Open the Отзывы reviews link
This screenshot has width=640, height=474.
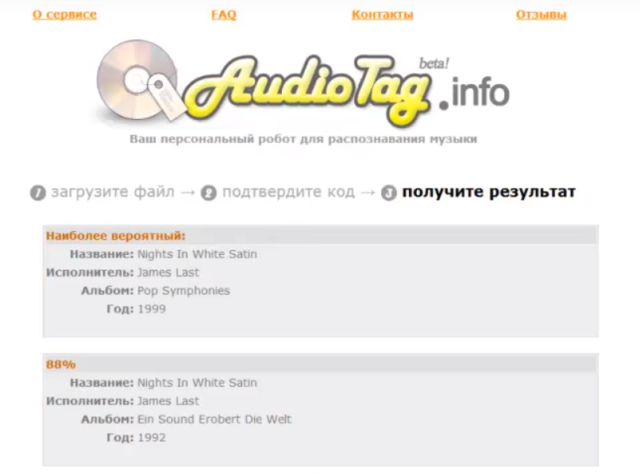click(541, 15)
